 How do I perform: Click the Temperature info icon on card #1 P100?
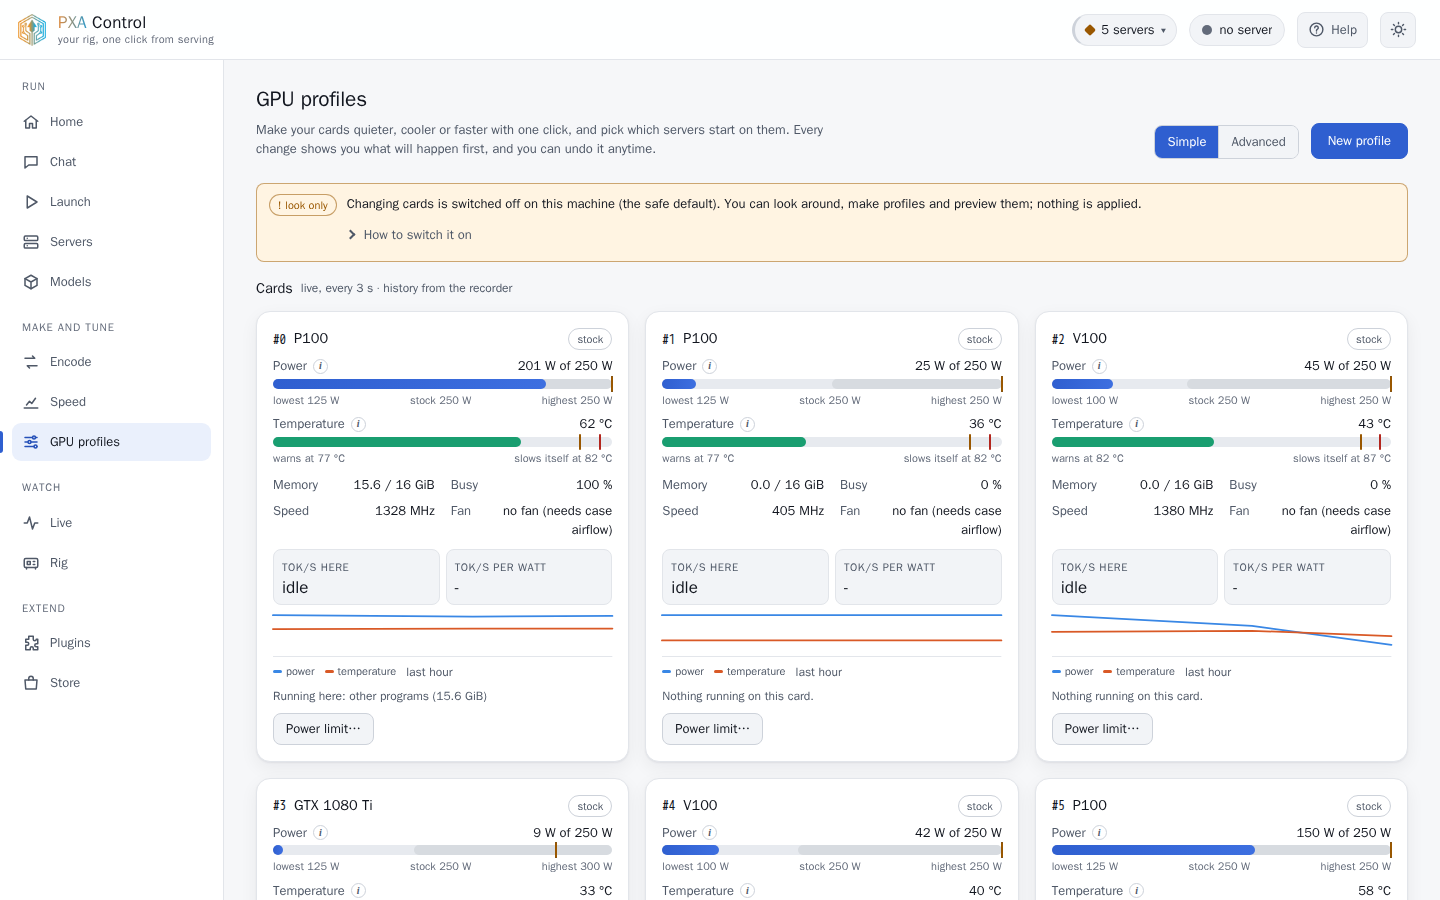[x=748, y=424]
